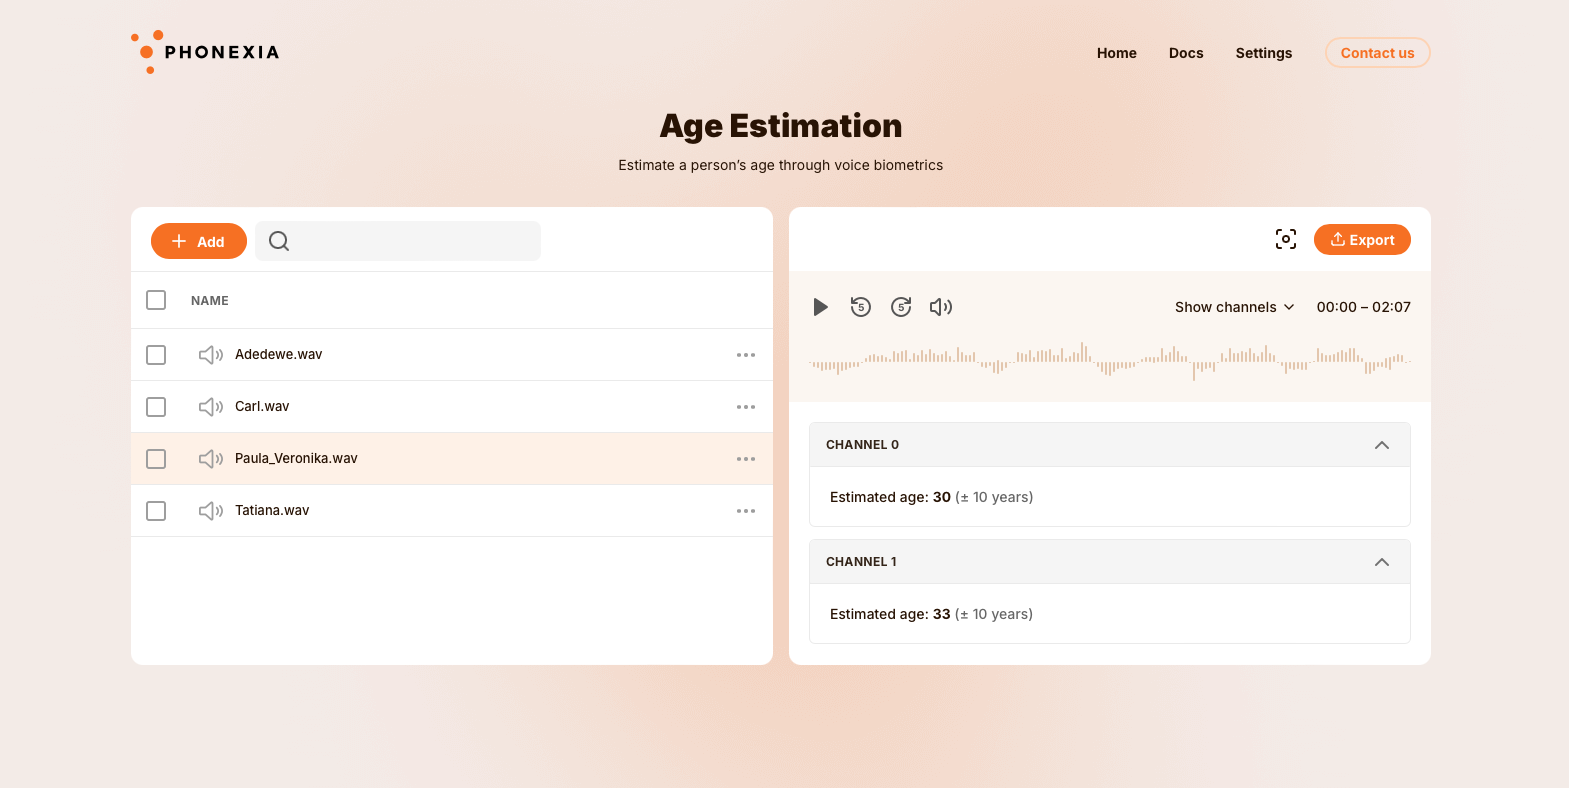Open more options for Carl.wav
Viewport: 1569px width, 788px height.
point(746,407)
